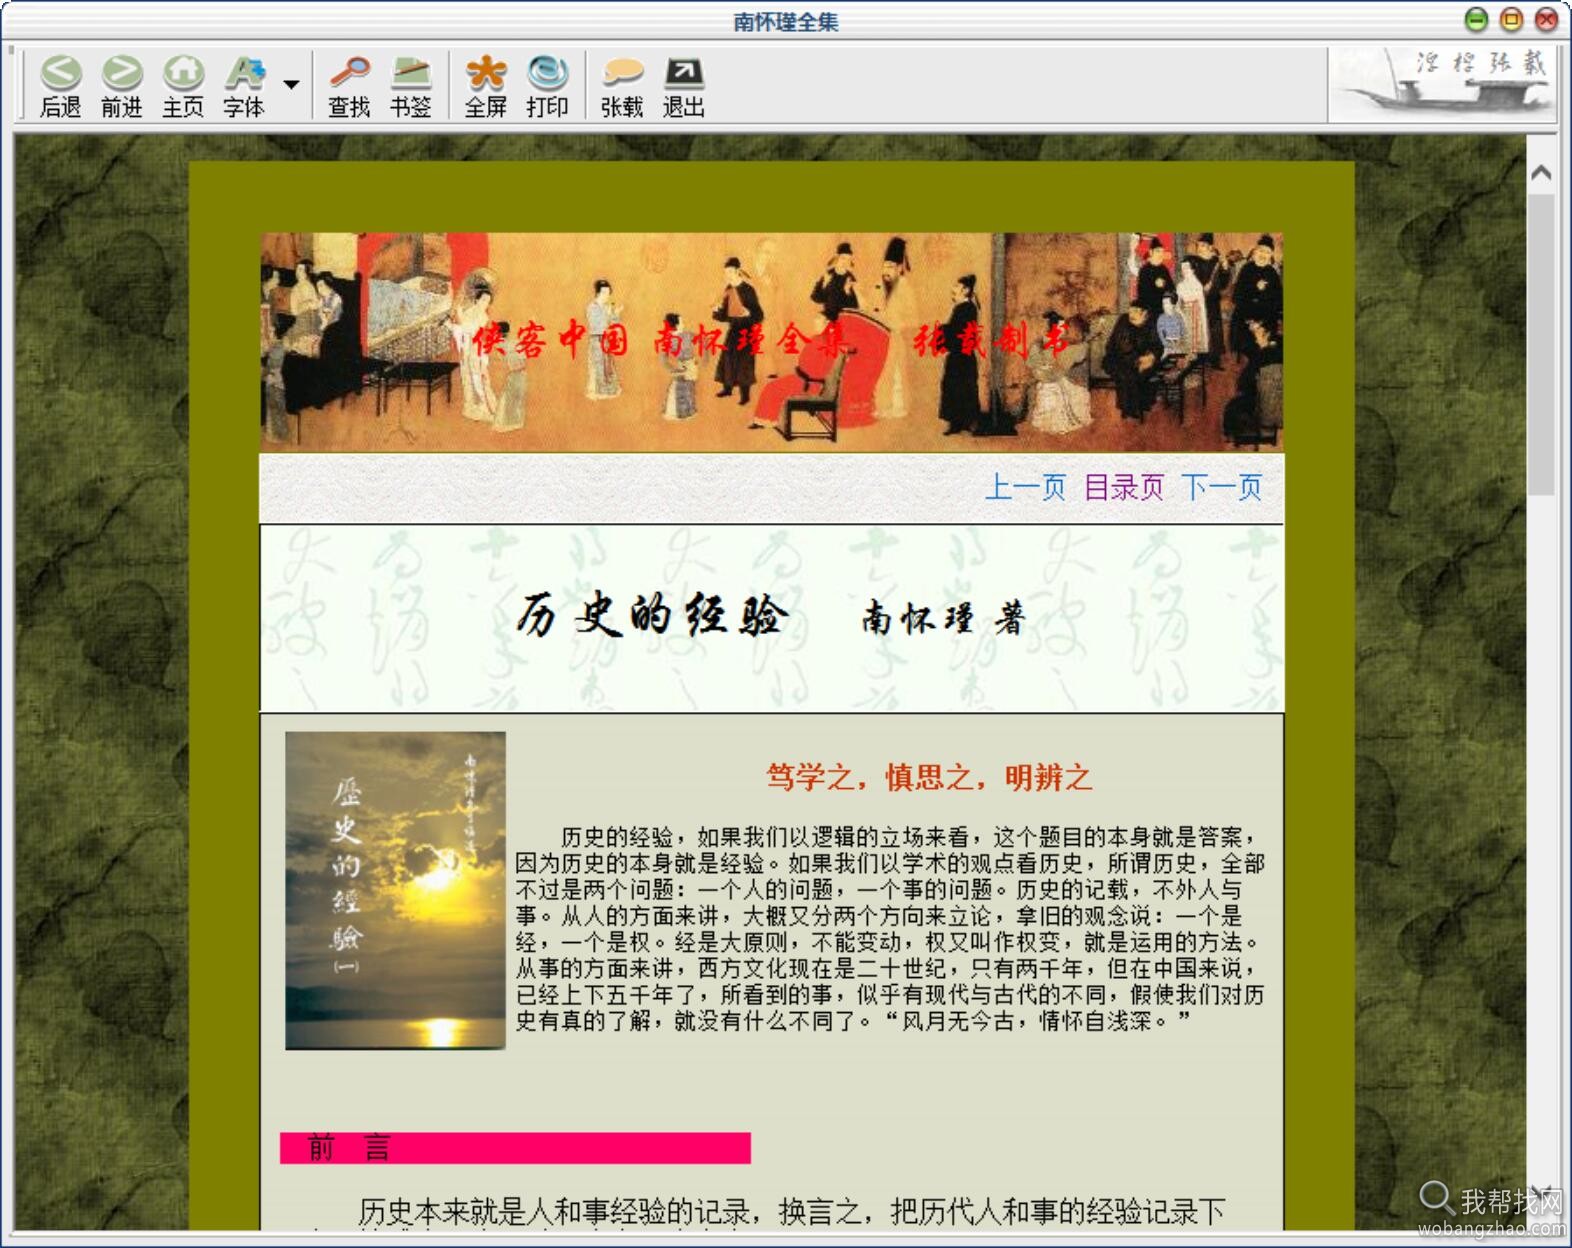The height and width of the screenshot is (1248, 1572).
Task: Close the 南怀瑾全集 window
Action: (x=1546, y=20)
